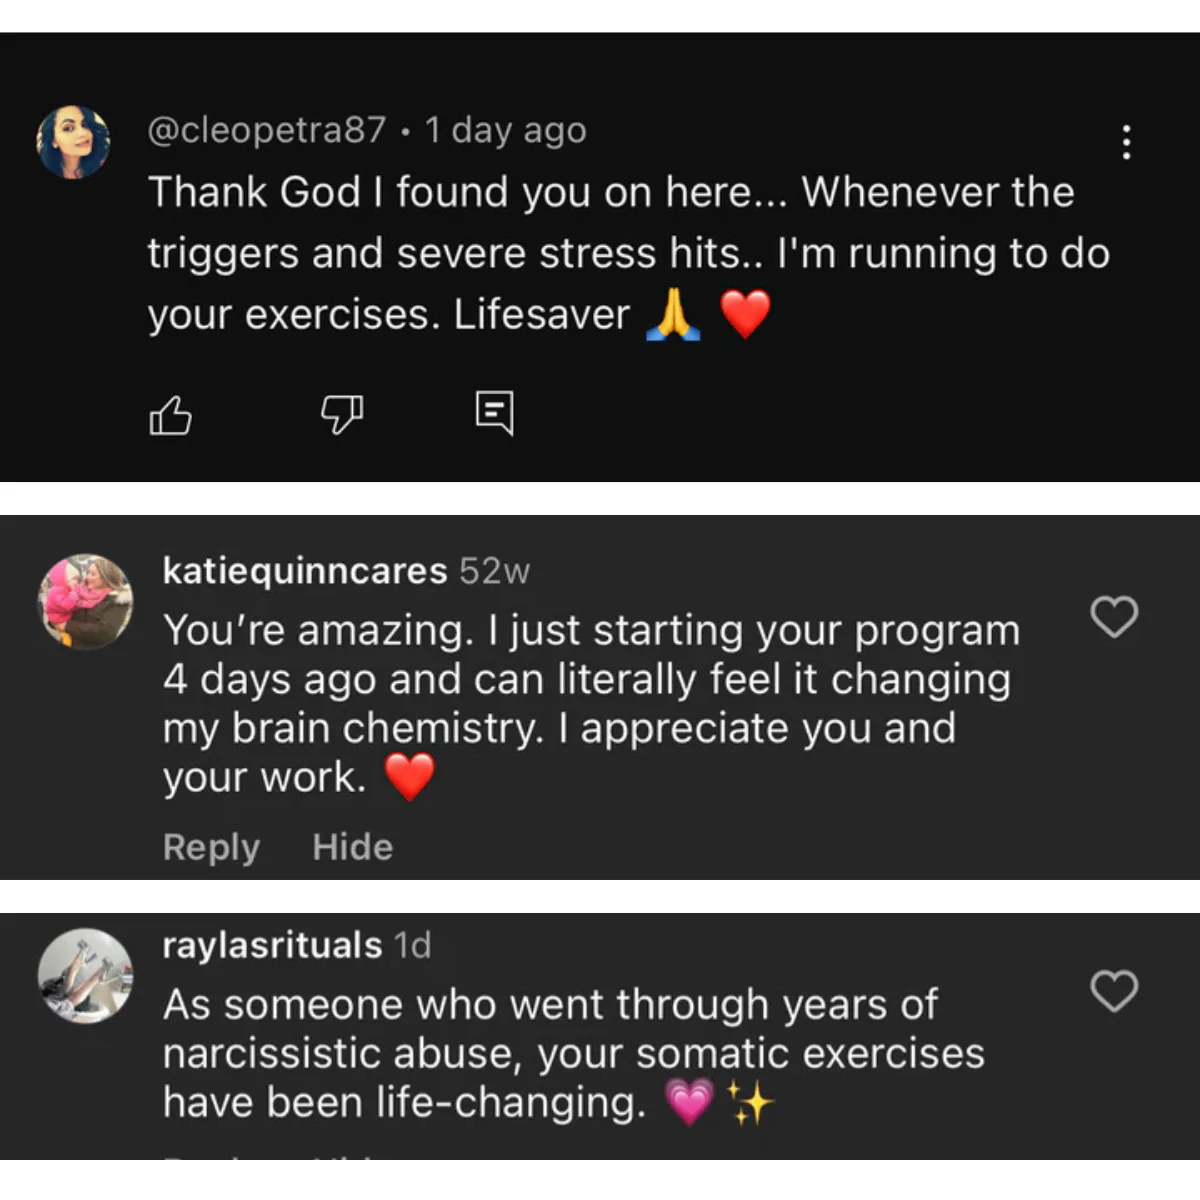Click the 1d timestamp beside raylasrituals
This screenshot has height=1200, width=1200.
pos(412,945)
